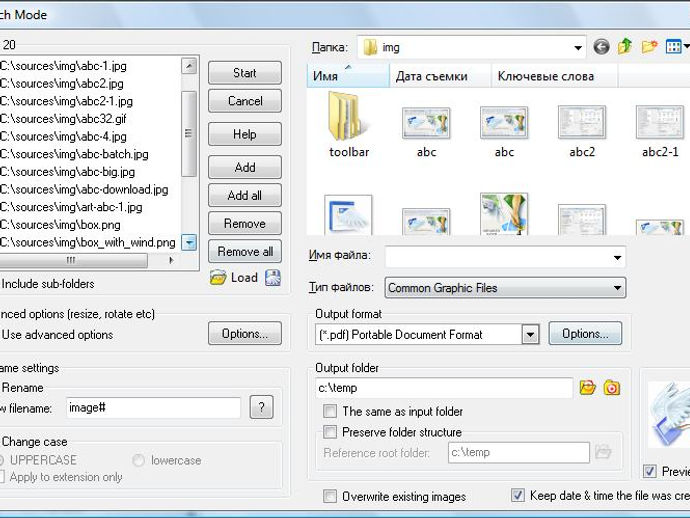Click the Имя файла input field
The width and height of the screenshot is (690, 518).
click(505, 257)
